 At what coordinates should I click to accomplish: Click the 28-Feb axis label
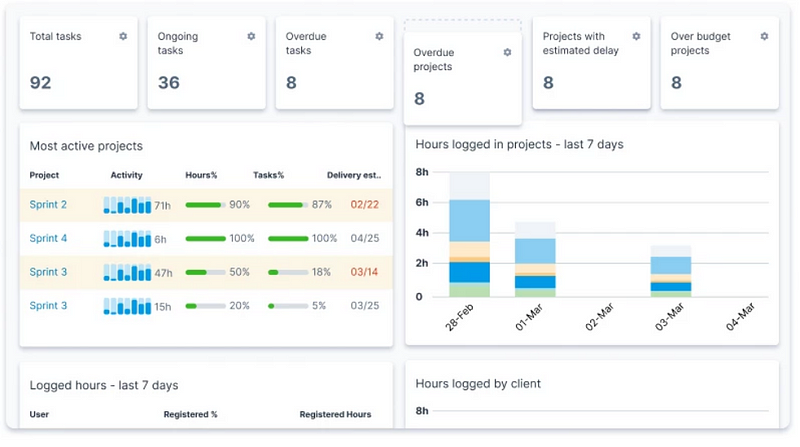(x=459, y=317)
